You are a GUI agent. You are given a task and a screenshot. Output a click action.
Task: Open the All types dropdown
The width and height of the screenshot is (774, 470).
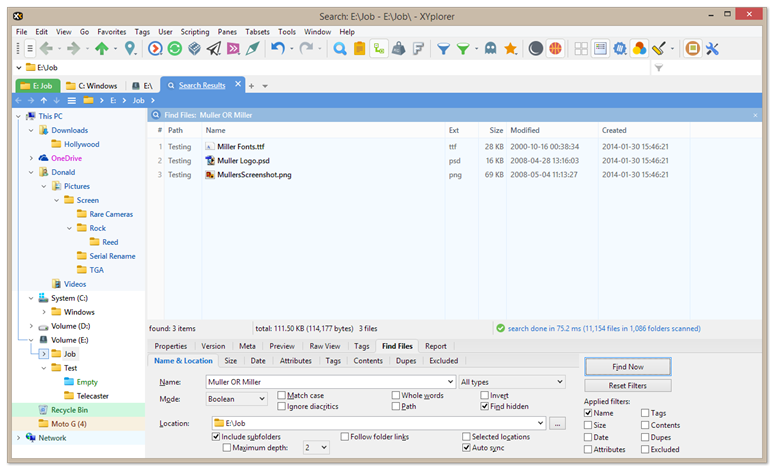(x=512, y=382)
